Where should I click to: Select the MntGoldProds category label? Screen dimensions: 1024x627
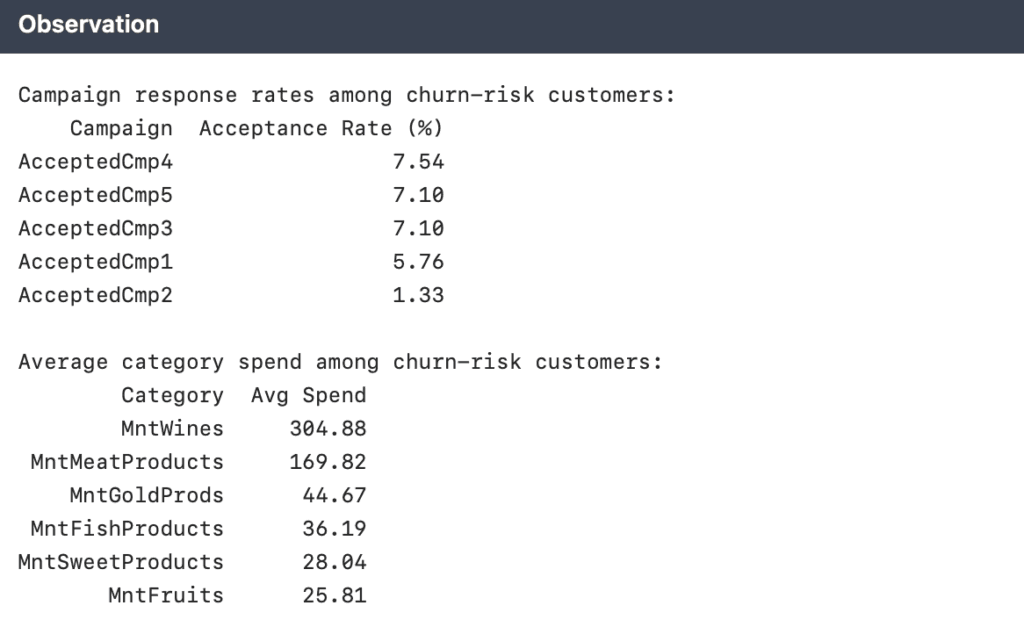tap(146, 495)
